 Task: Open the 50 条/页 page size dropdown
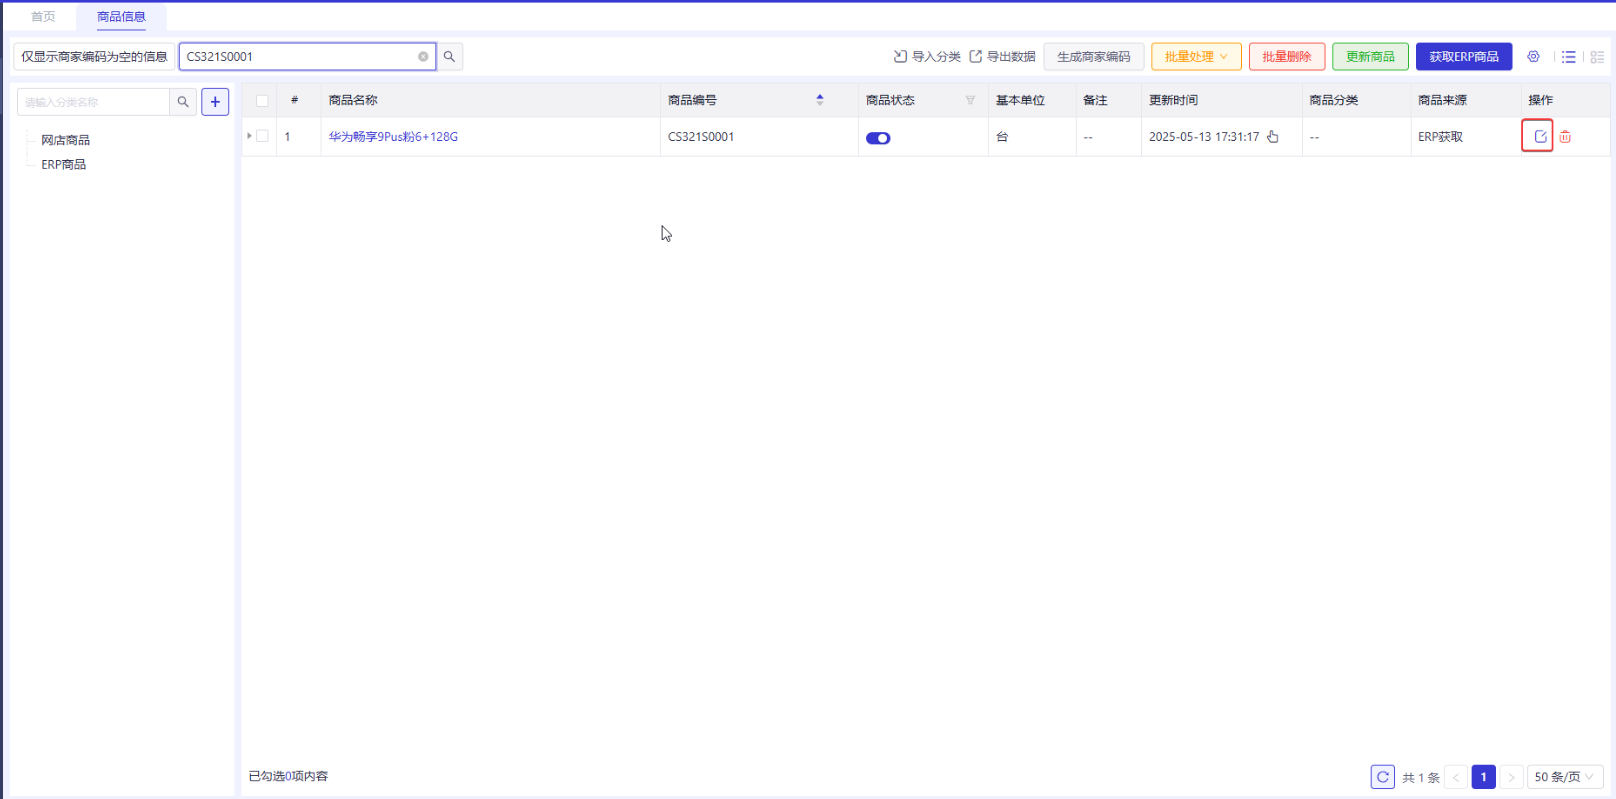tap(1565, 777)
